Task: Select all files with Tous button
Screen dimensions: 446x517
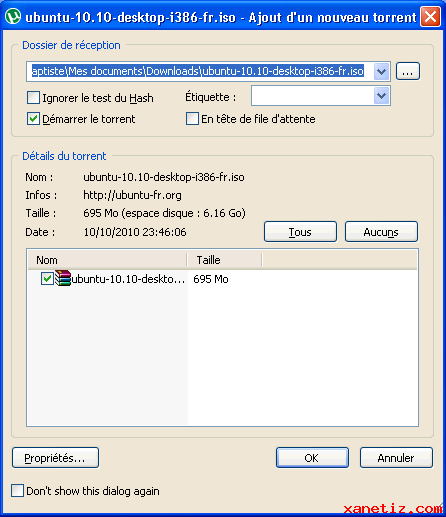Action: pyautogui.click(x=300, y=232)
